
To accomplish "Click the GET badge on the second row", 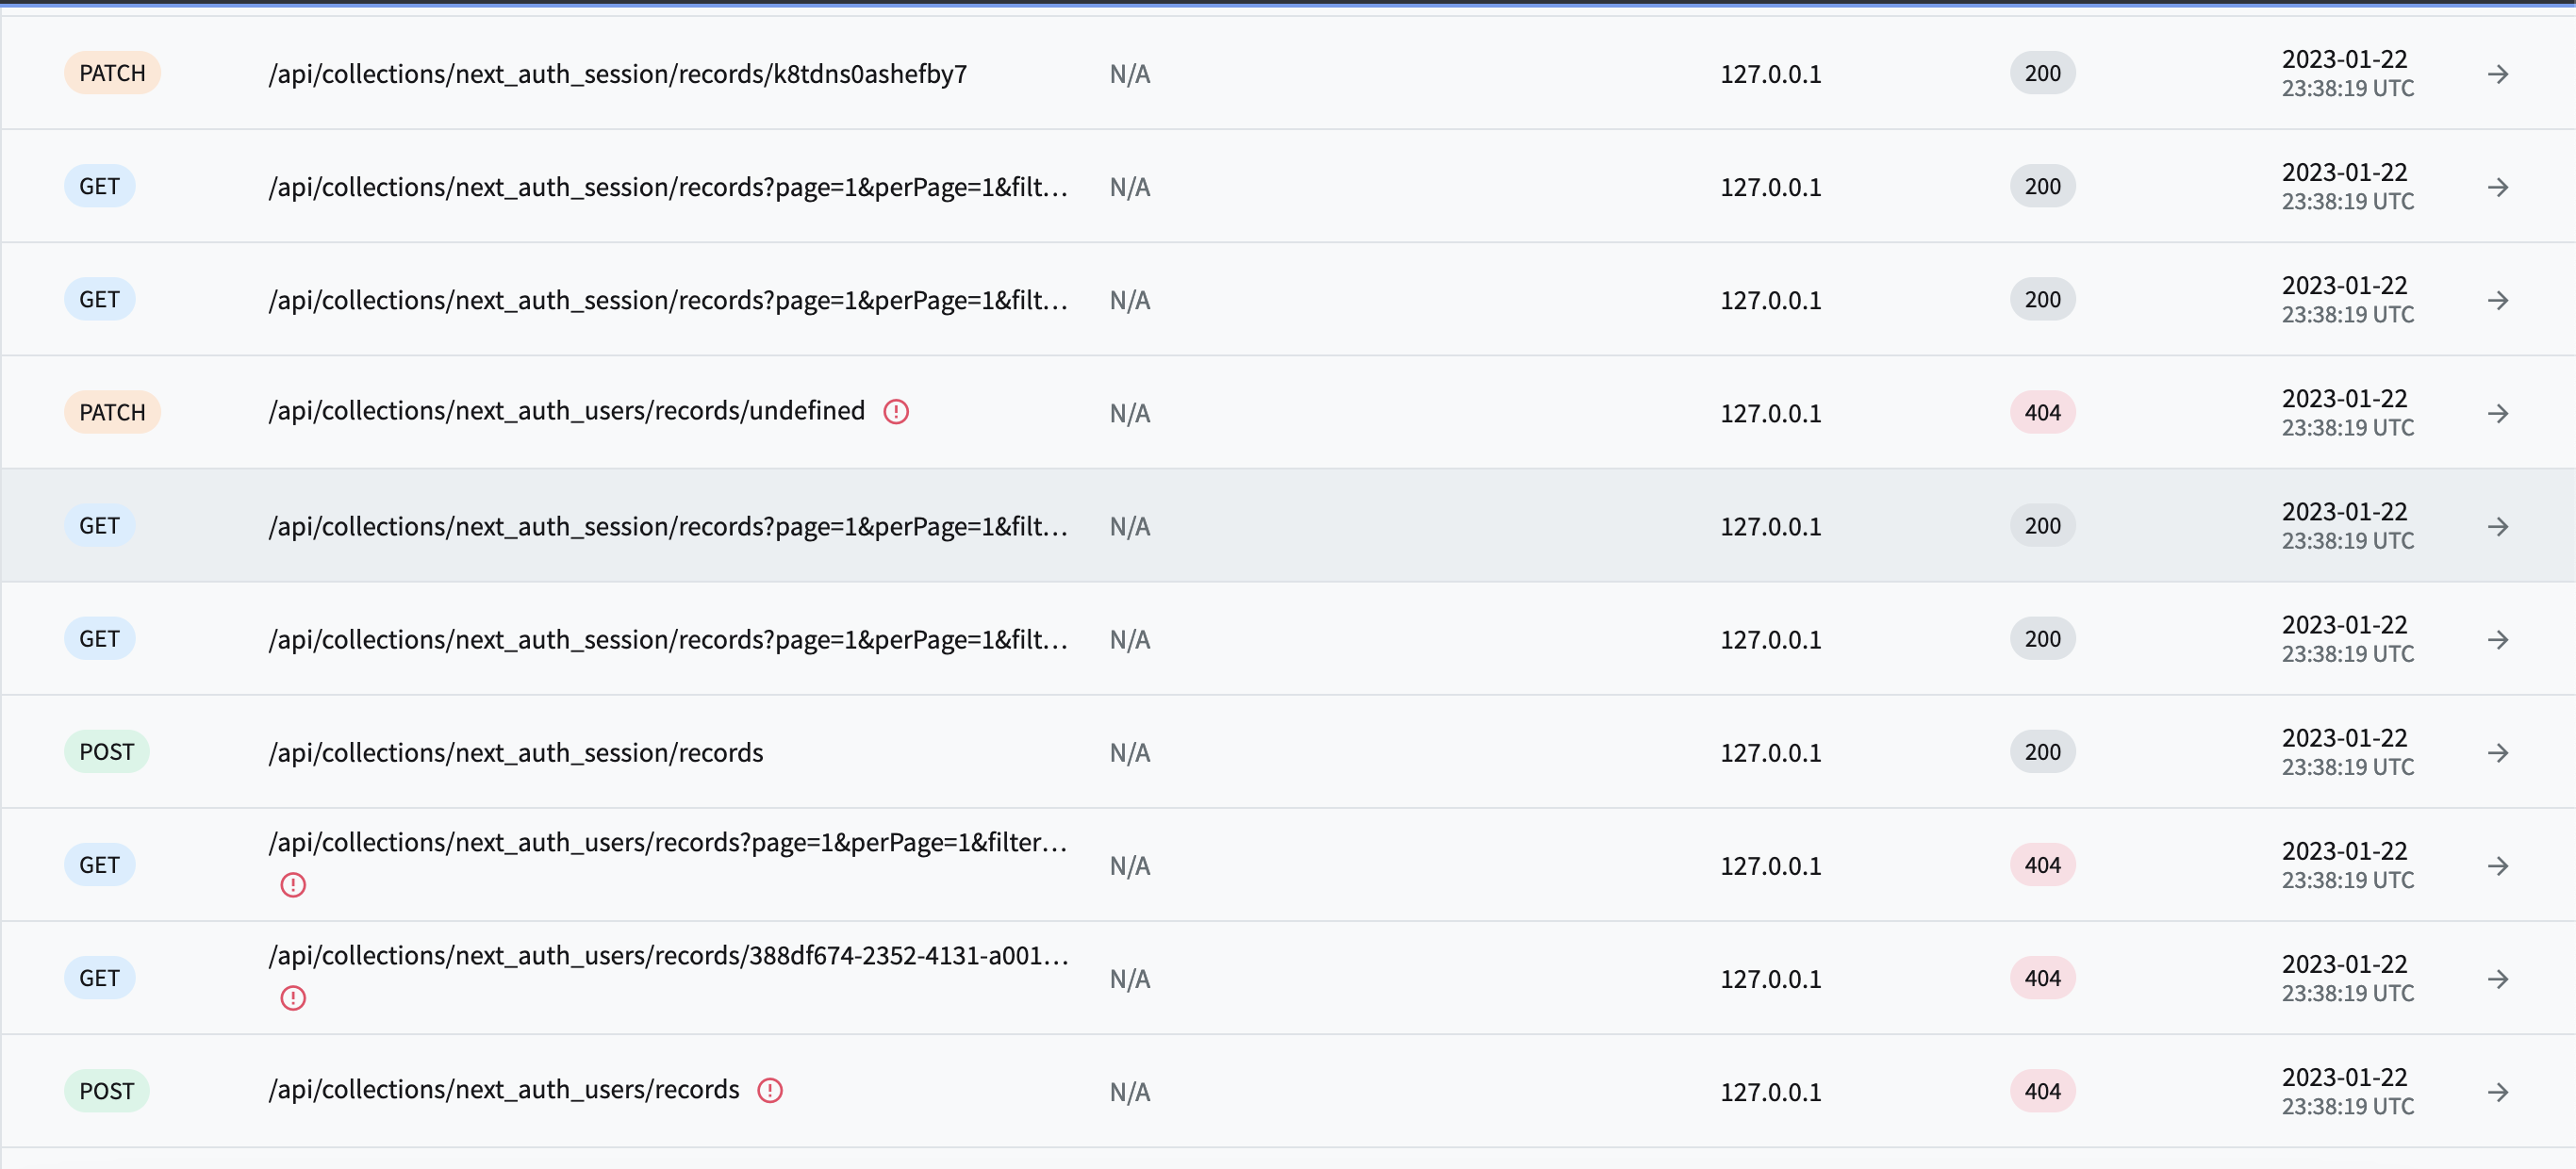I will [x=99, y=185].
